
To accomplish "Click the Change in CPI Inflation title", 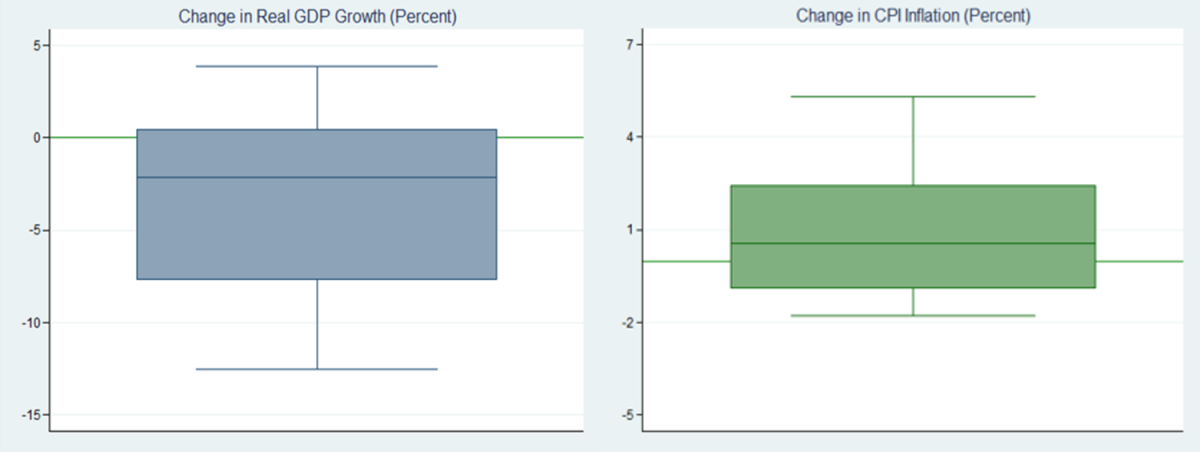I will pos(913,16).
